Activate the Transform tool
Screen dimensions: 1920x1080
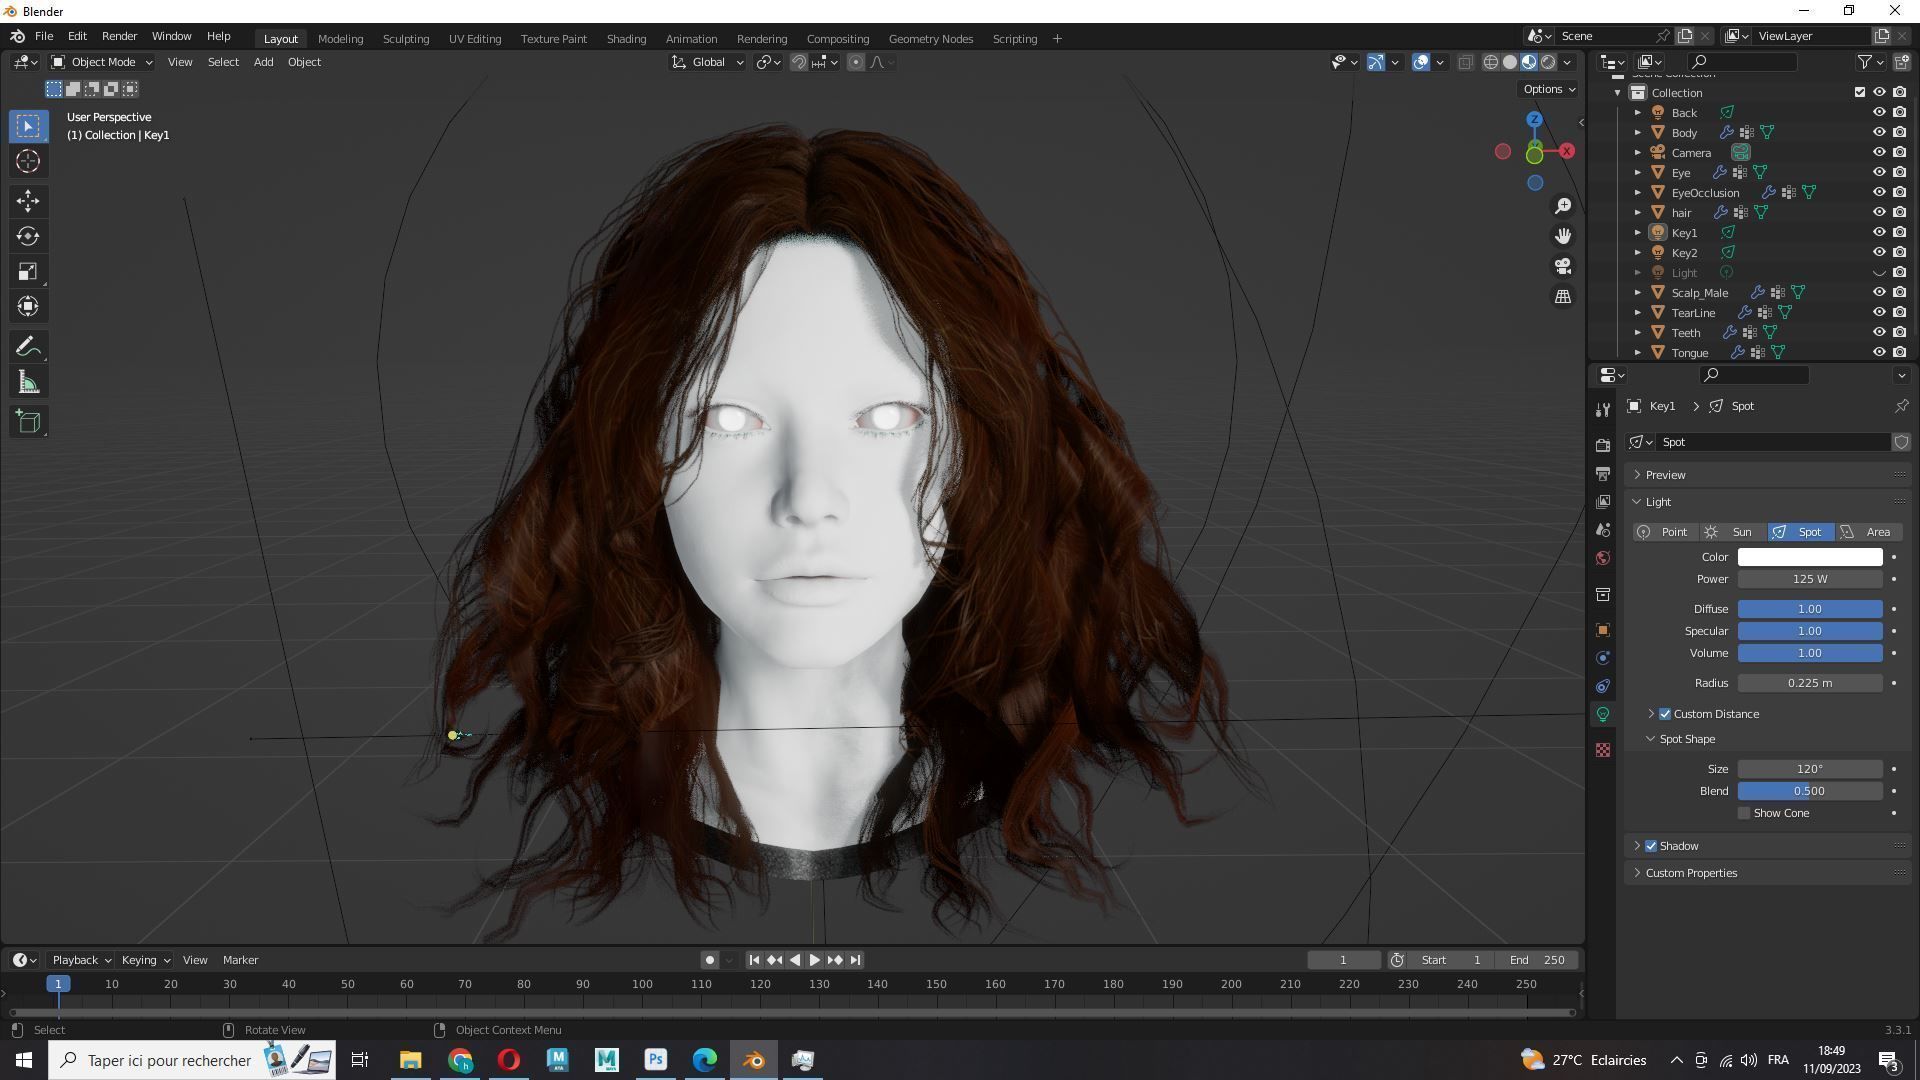[28, 306]
